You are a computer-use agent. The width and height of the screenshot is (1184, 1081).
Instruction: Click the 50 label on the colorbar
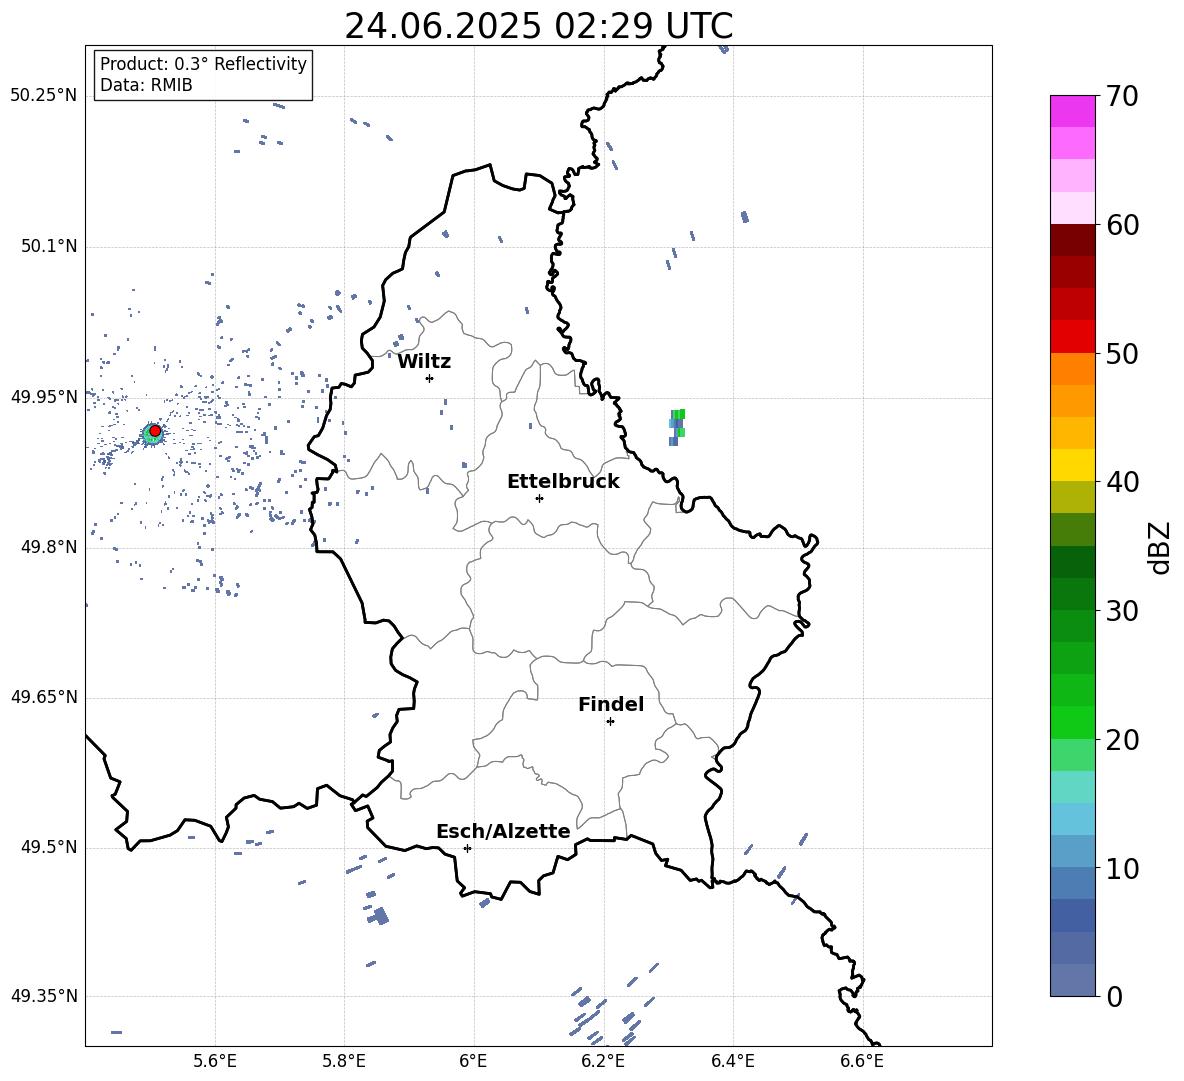click(1121, 353)
